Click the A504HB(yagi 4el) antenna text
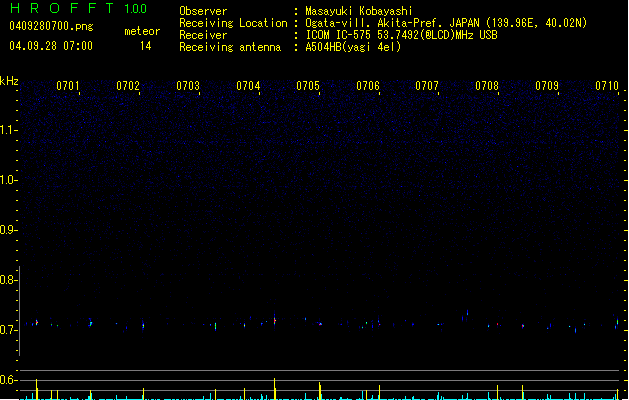 [x=353, y=47]
